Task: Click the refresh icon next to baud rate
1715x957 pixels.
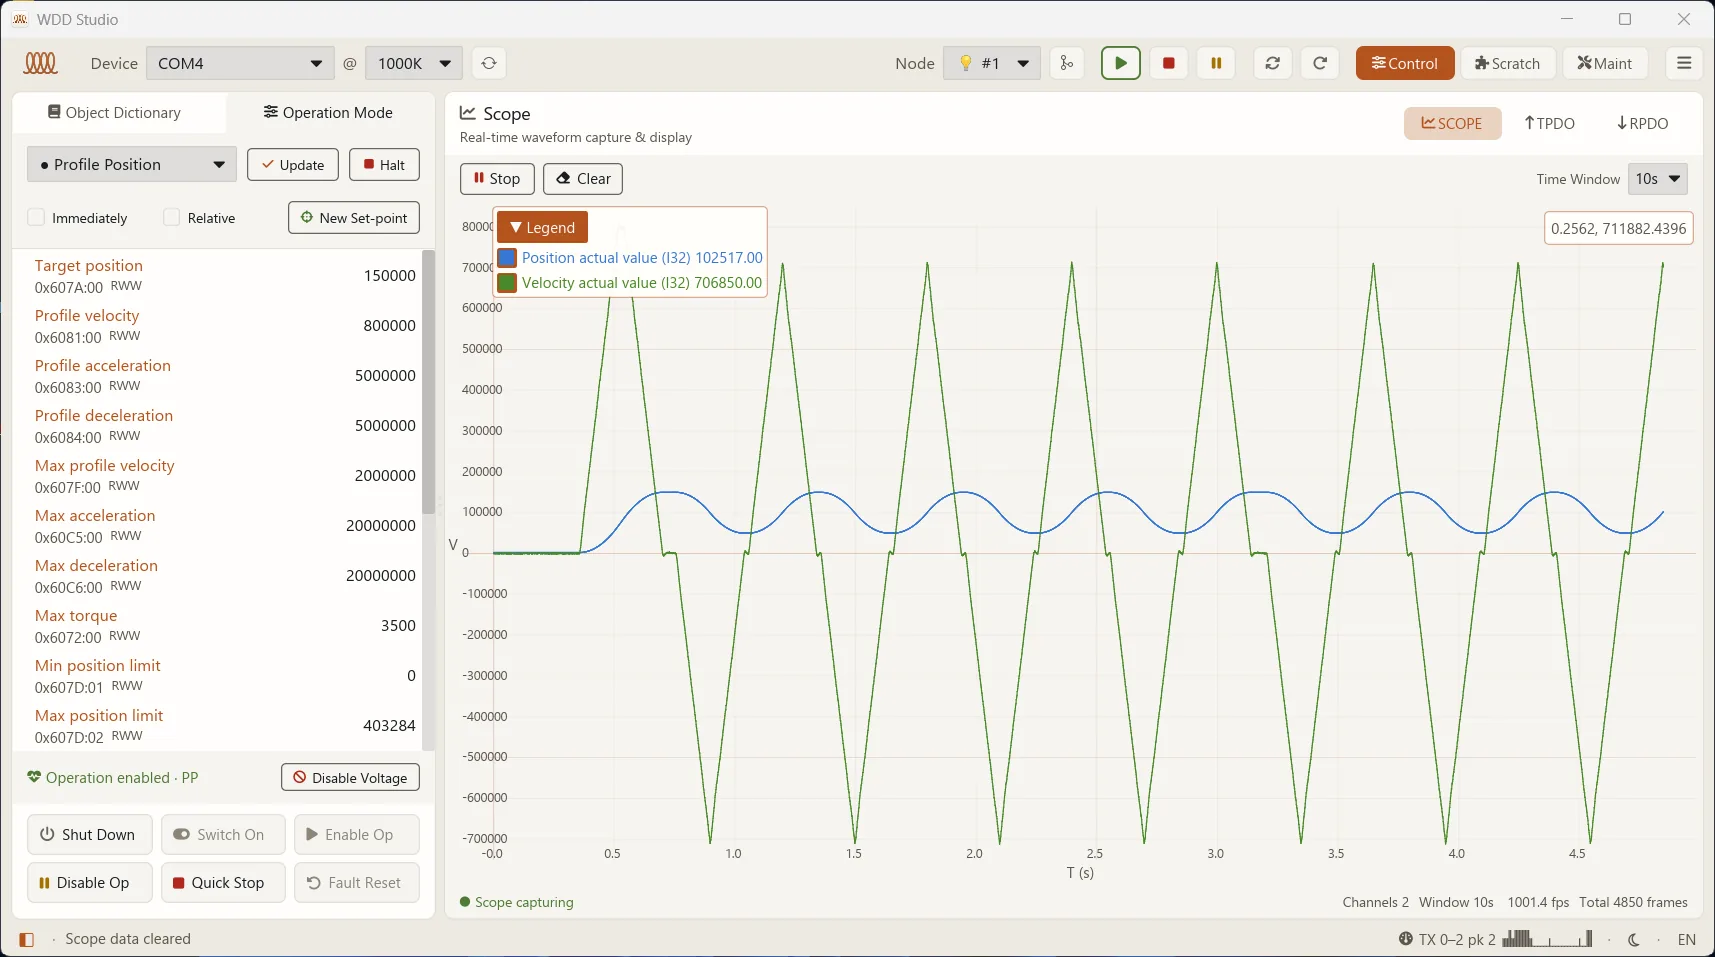Action: coord(489,63)
